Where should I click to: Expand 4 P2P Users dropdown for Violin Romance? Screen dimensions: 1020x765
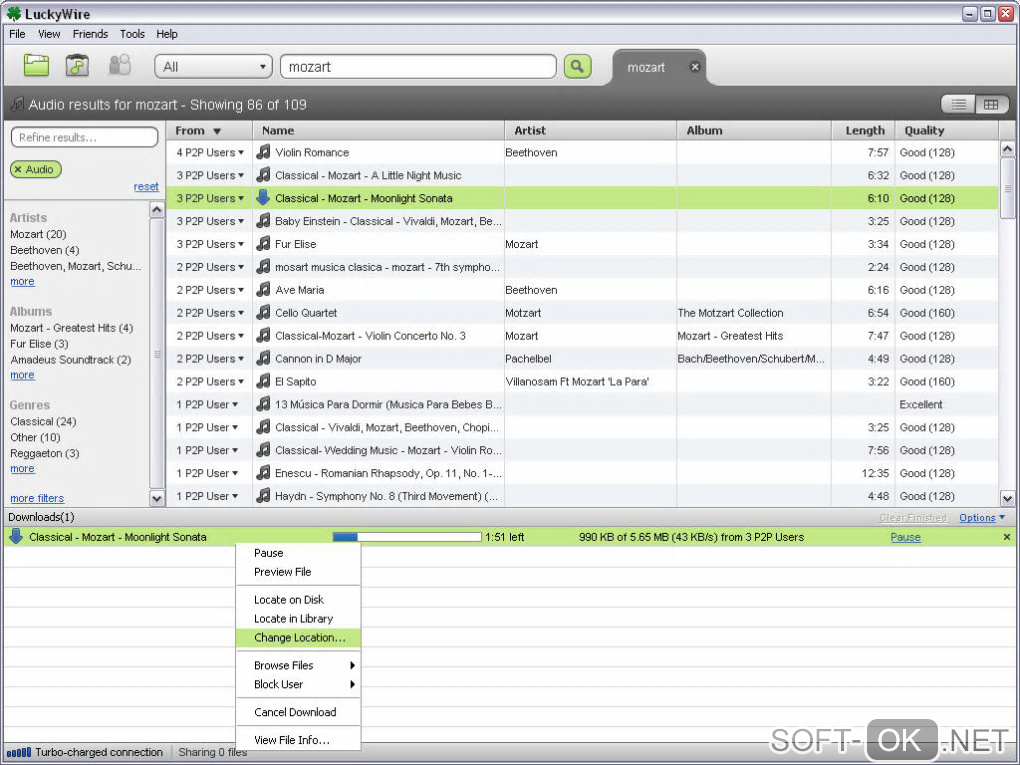pos(241,152)
